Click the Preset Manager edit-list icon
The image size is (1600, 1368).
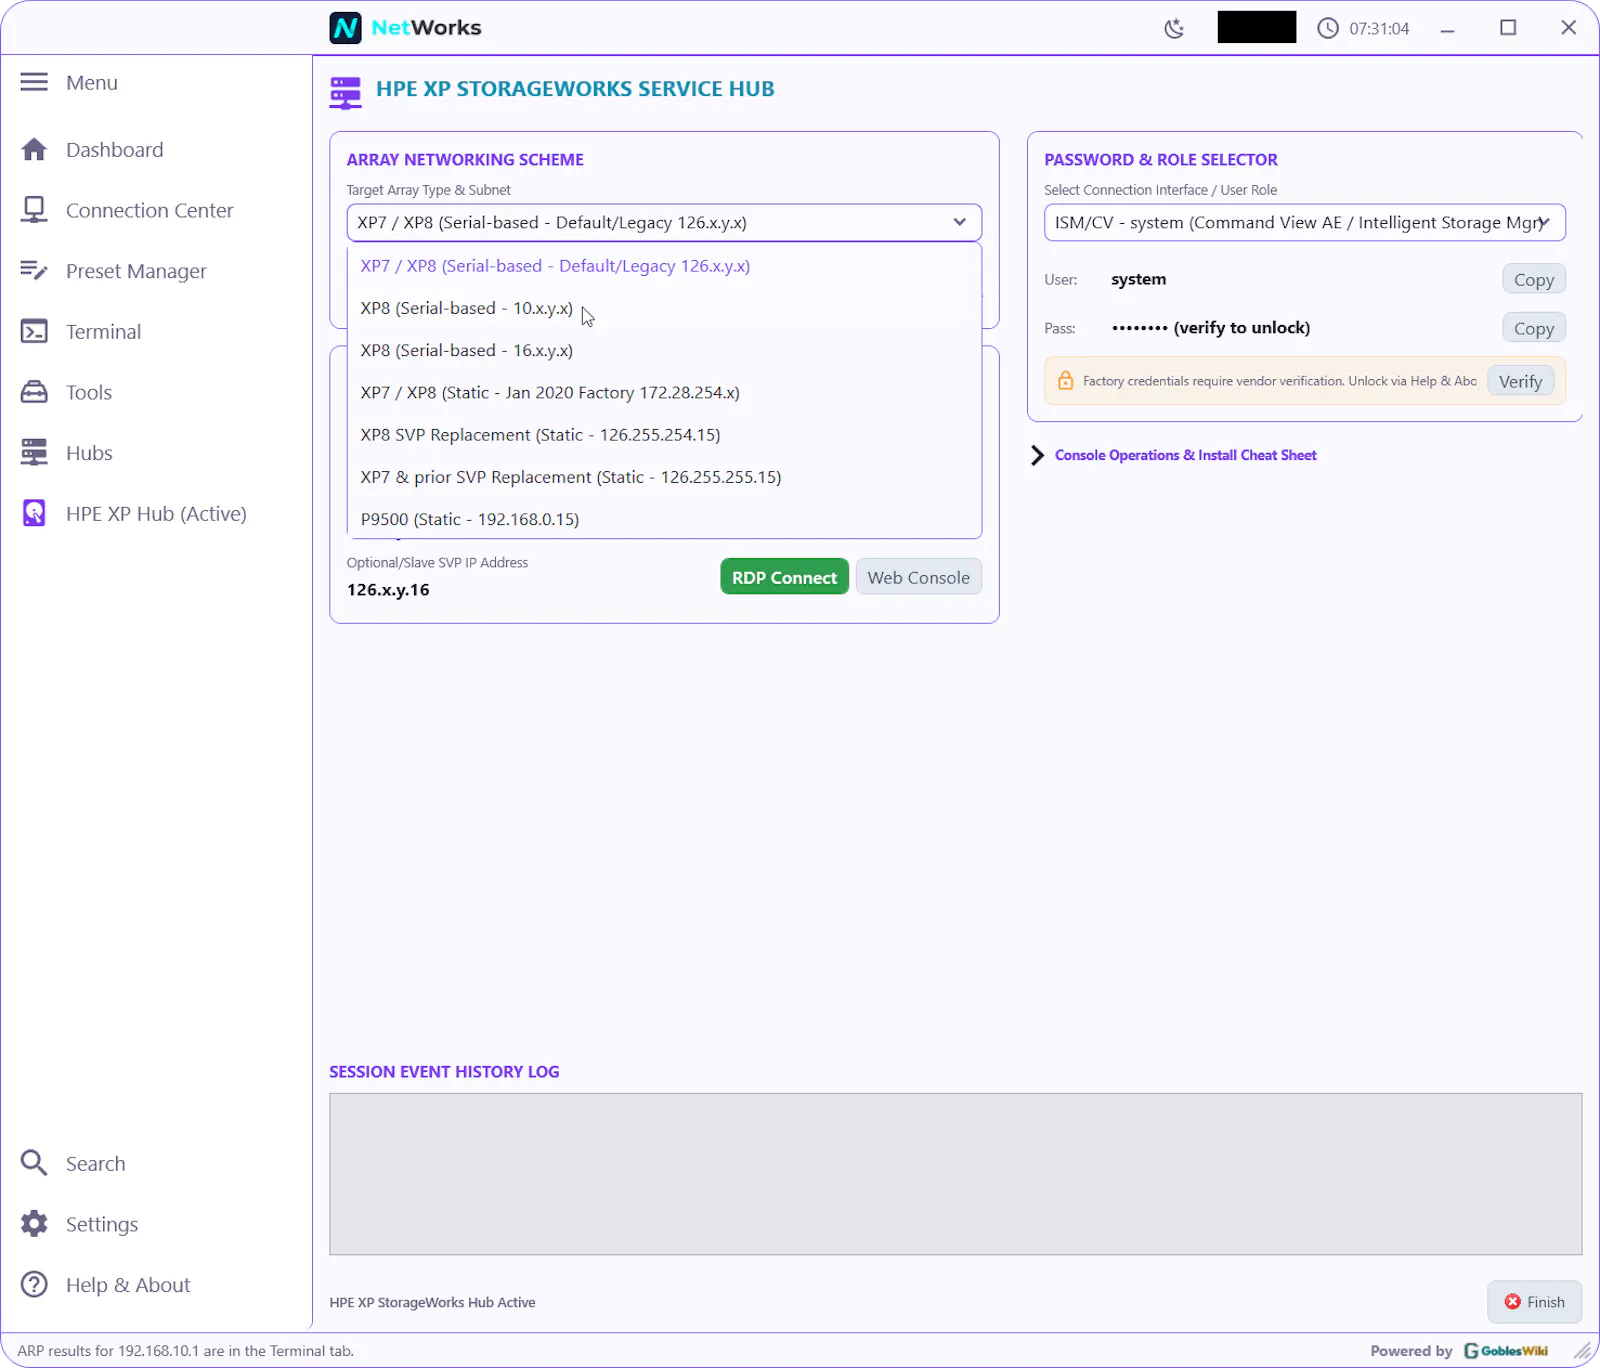pos(34,271)
